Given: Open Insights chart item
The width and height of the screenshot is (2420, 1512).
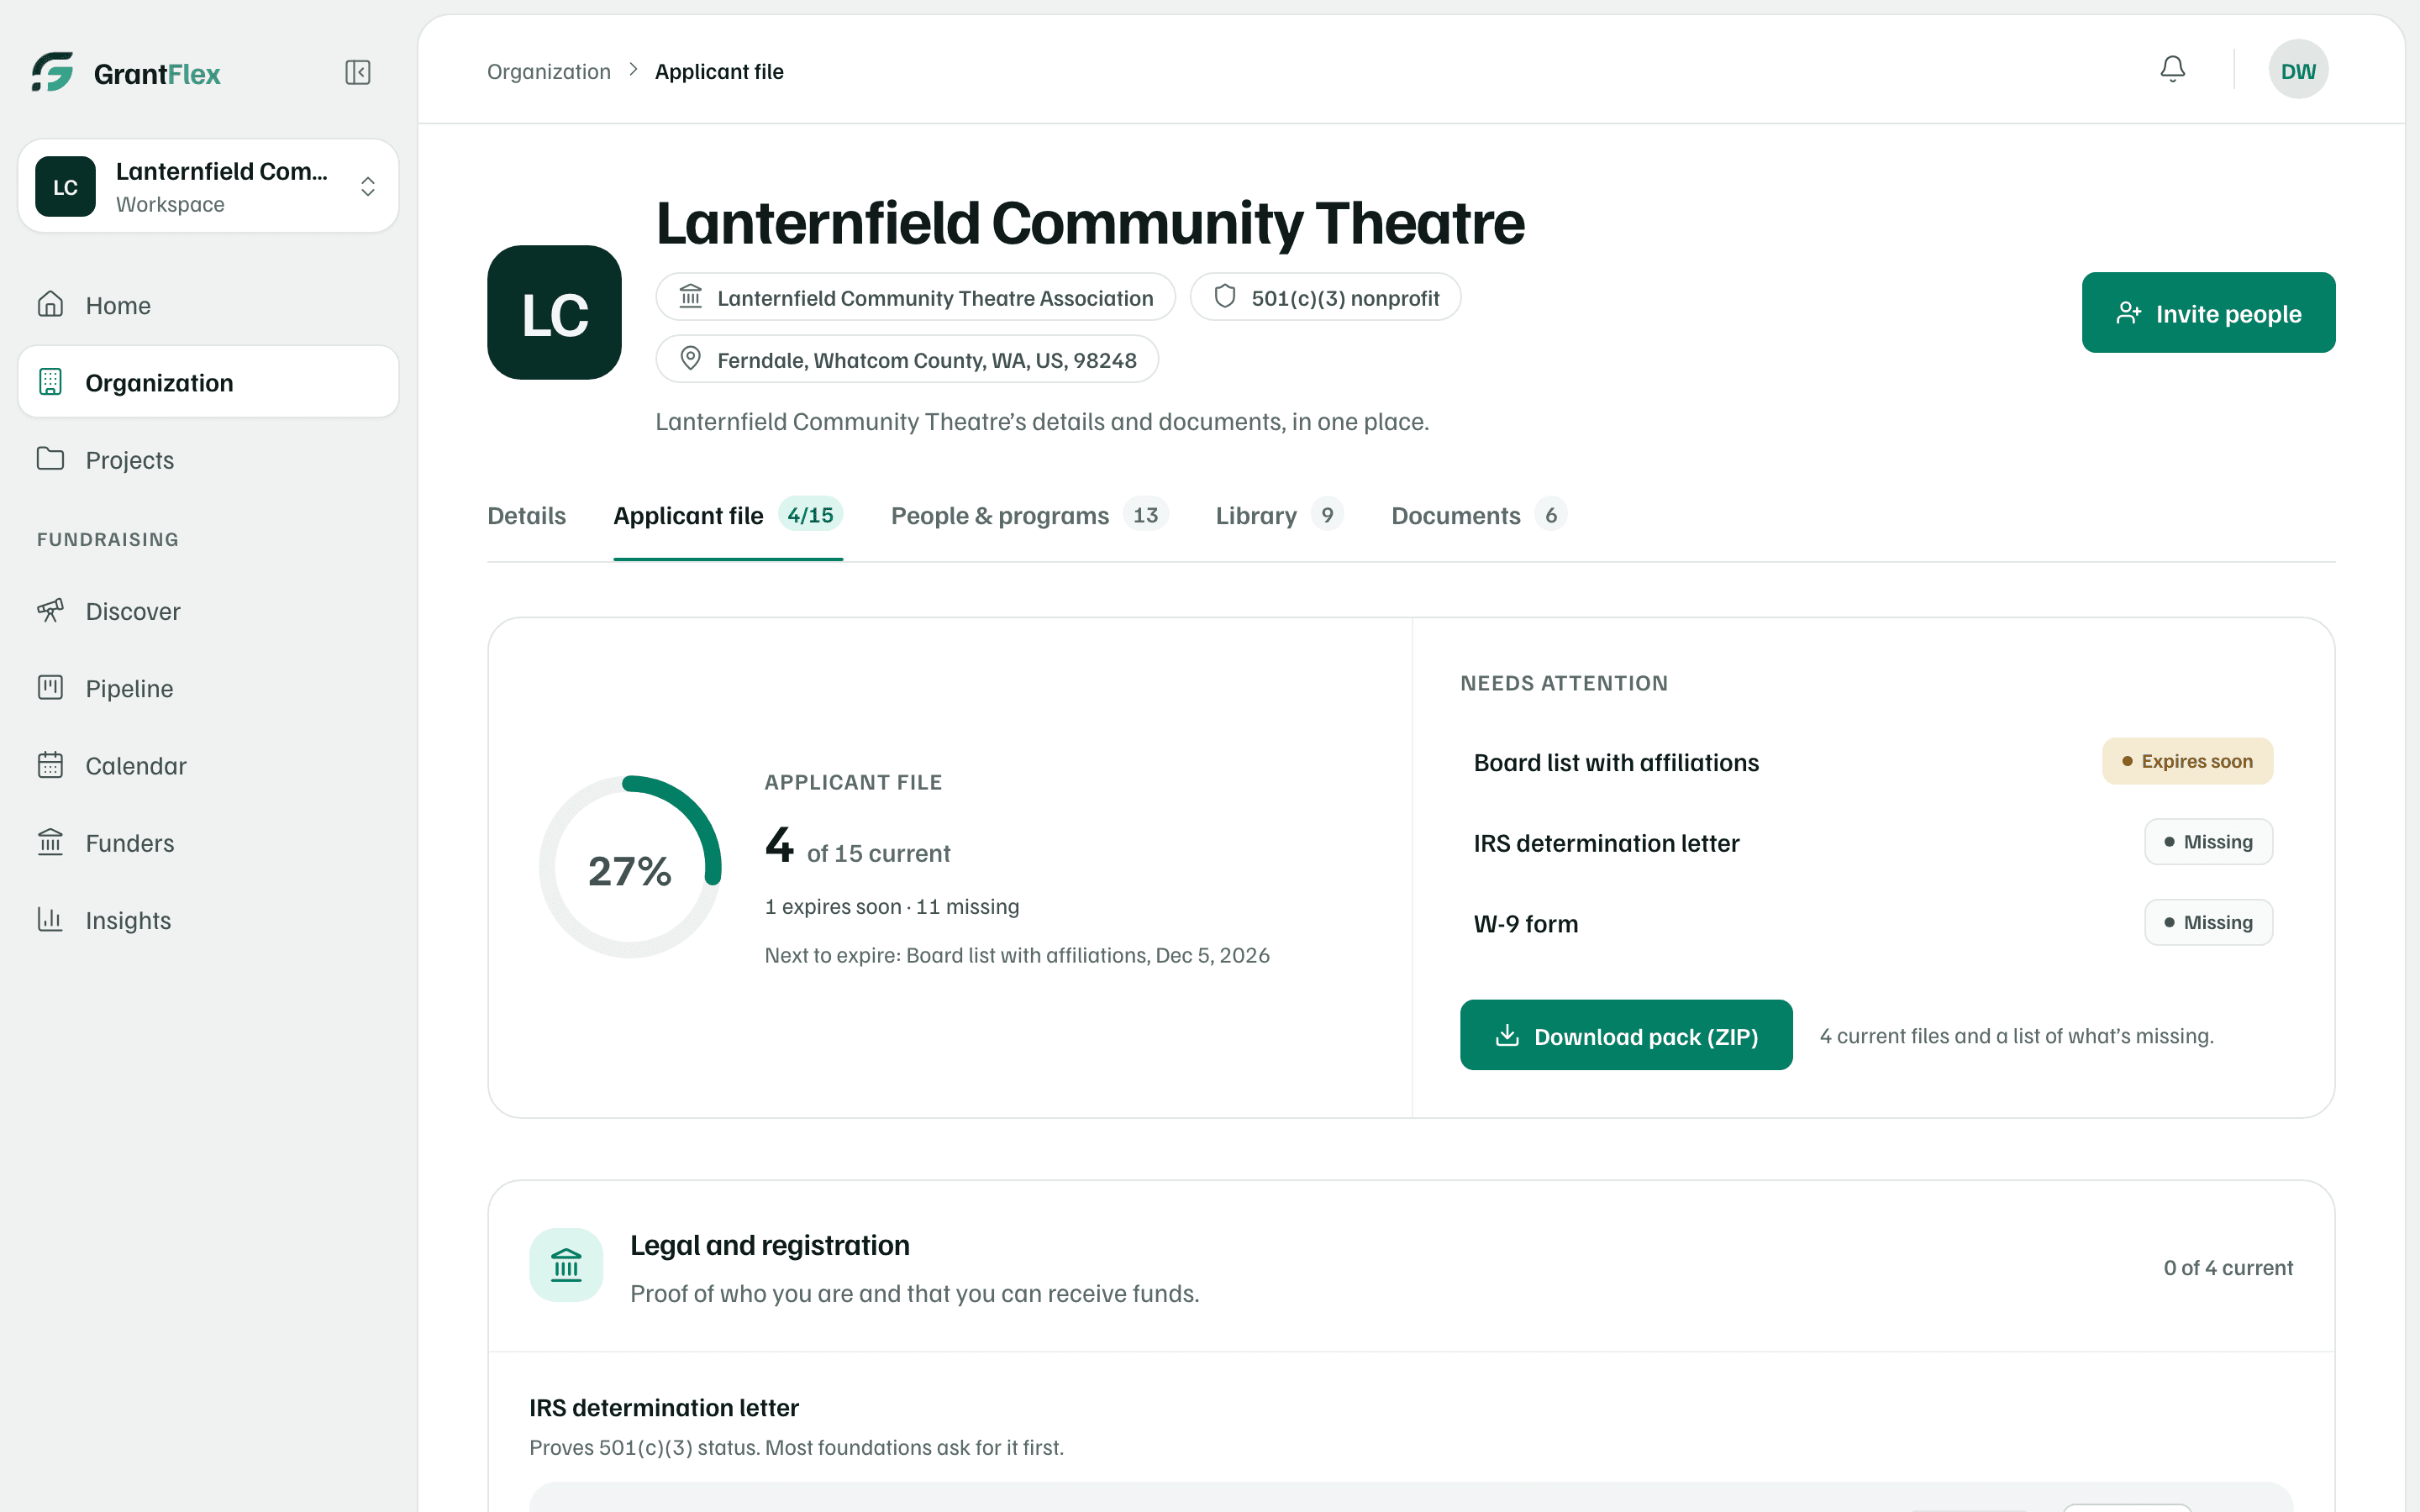Looking at the screenshot, I should (x=208, y=920).
